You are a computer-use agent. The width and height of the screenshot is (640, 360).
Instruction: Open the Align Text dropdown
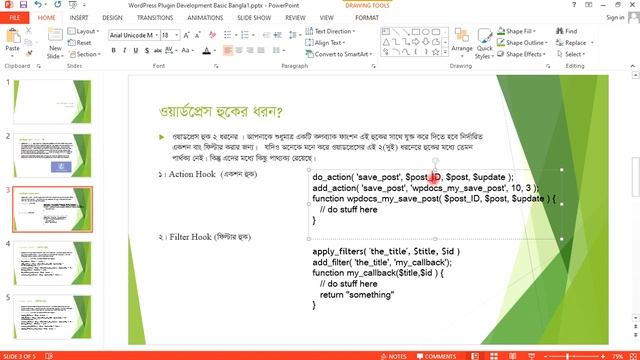[x=326, y=42]
